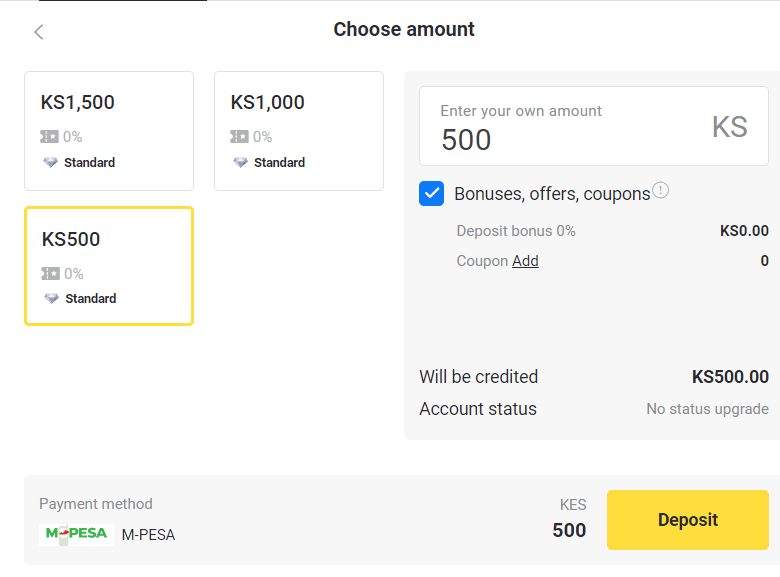Click the info icon beside Bonuses, offers, coupons
The width and height of the screenshot is (780, 577).
(661, 190)
